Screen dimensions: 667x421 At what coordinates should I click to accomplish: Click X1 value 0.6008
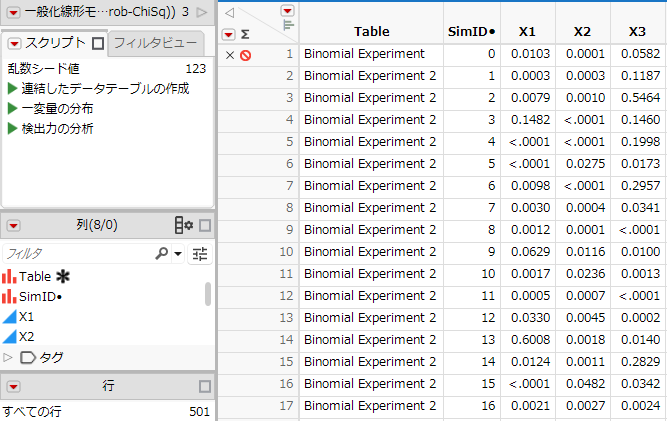(x=530, y=340)
